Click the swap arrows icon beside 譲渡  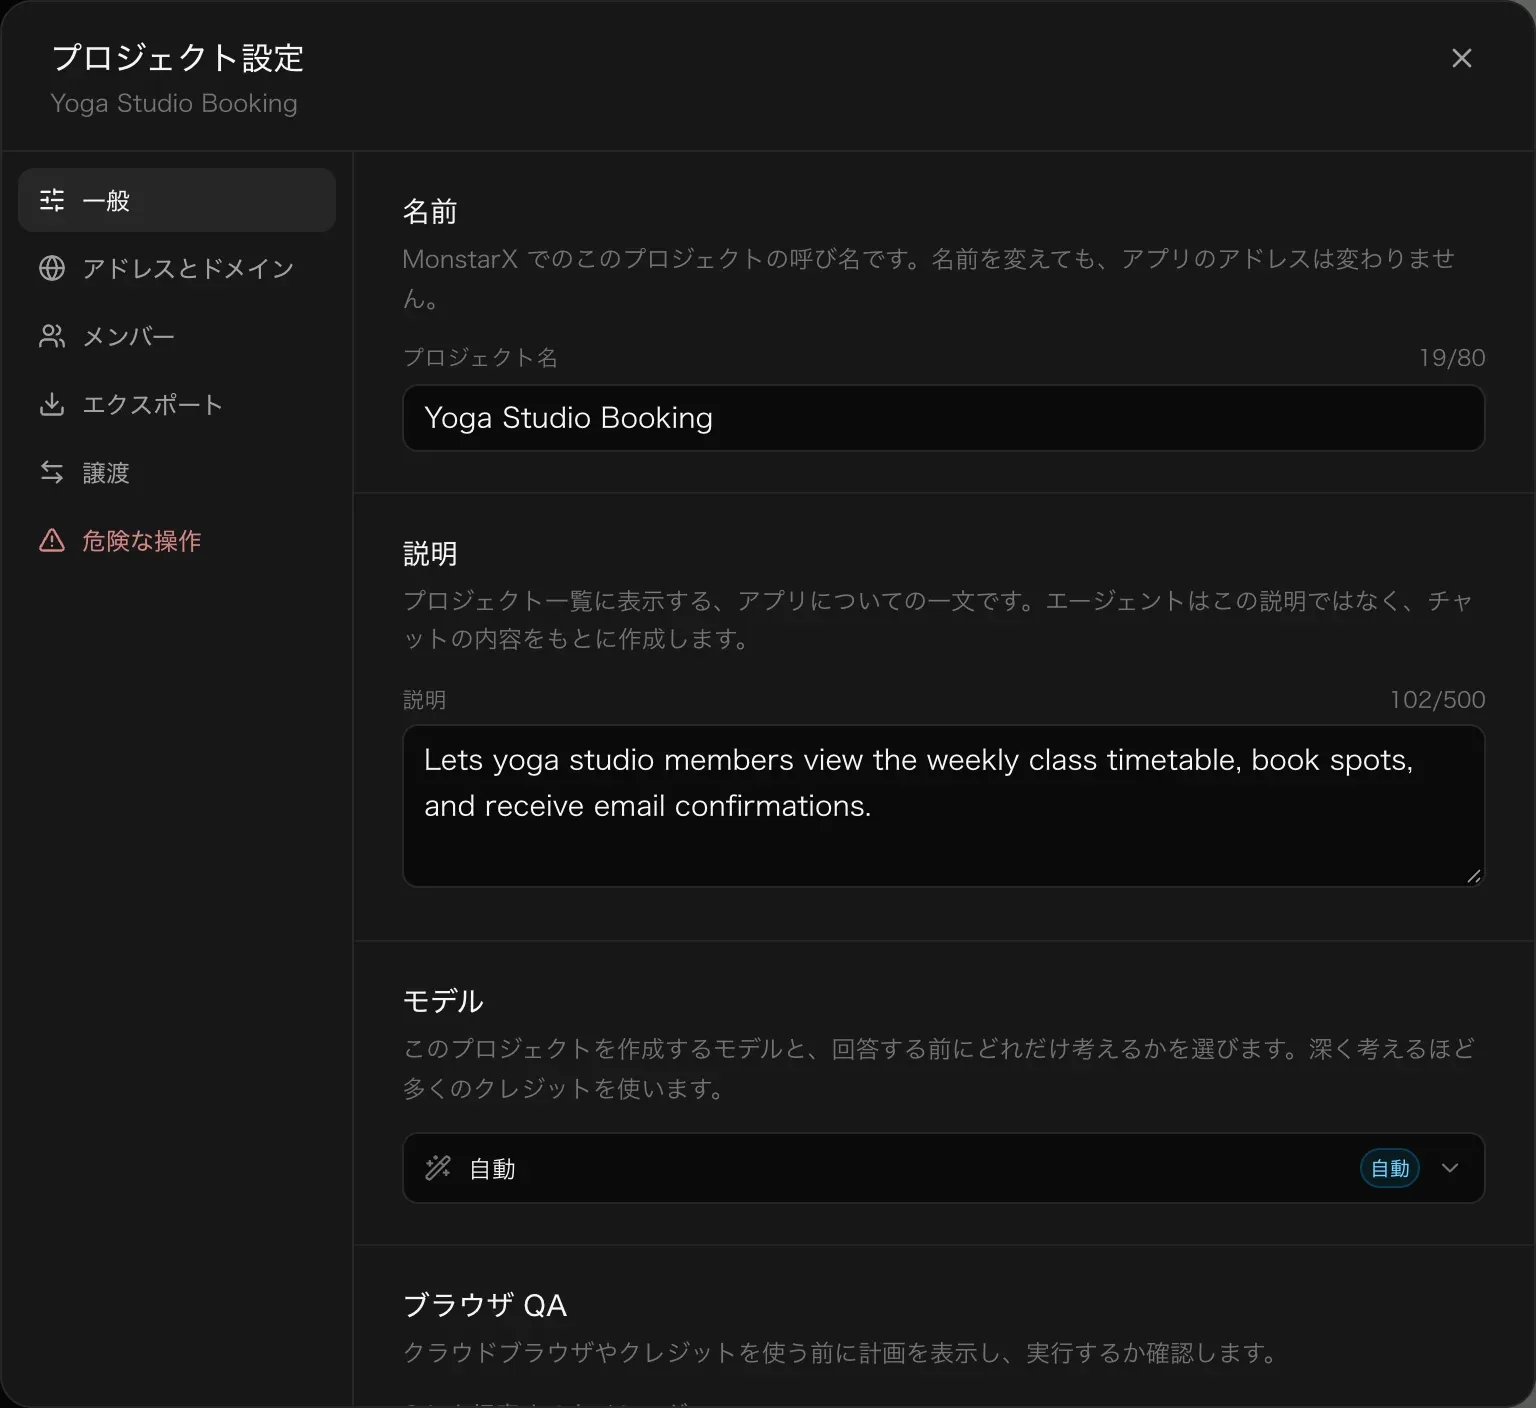coord(52,472)
